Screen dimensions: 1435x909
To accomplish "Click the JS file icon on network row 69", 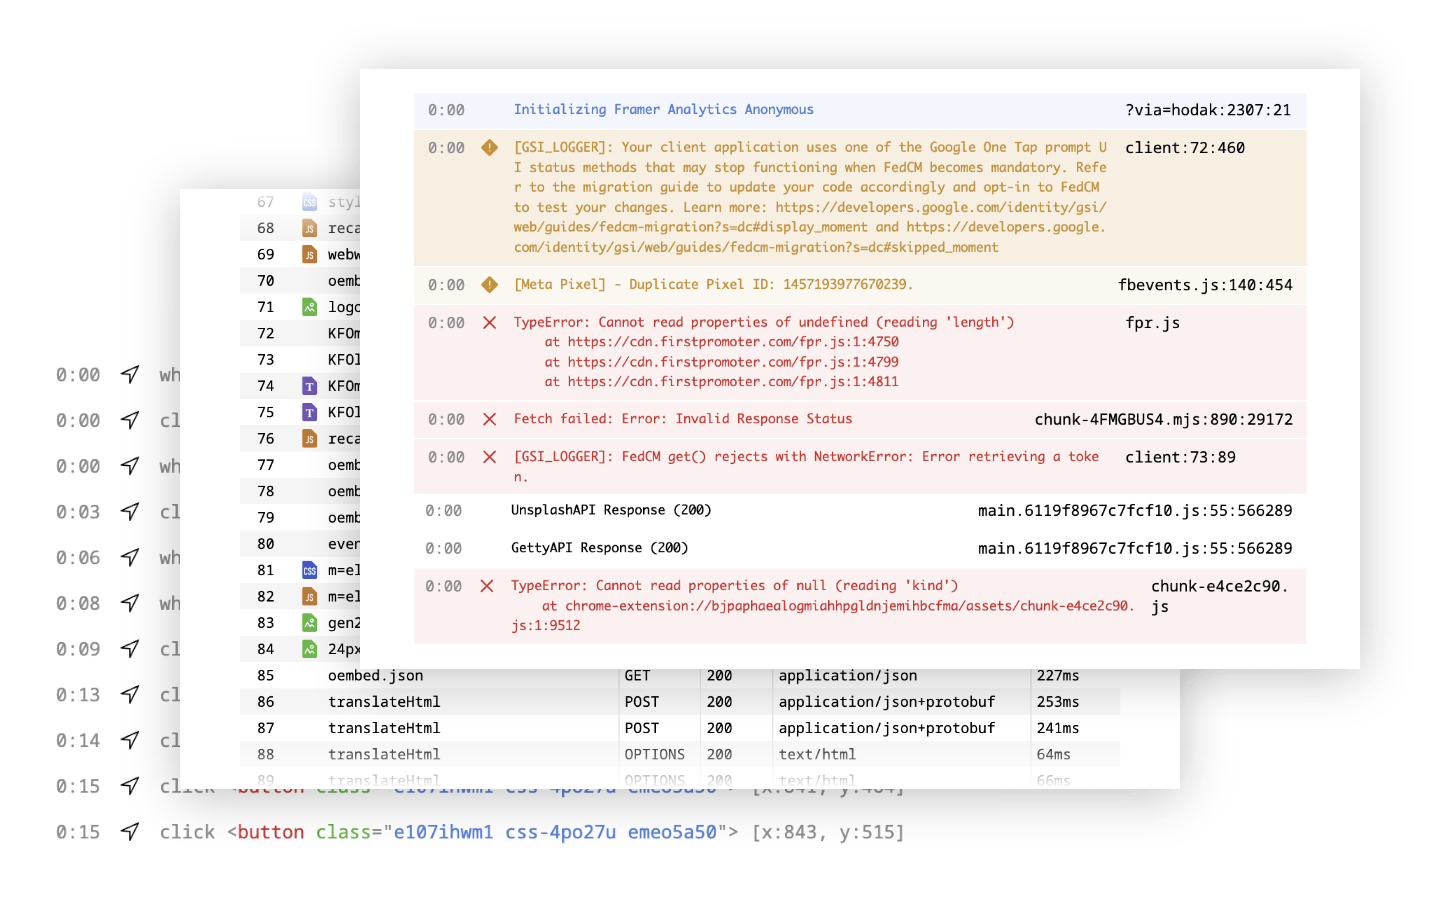I will [x=310, y=255].
